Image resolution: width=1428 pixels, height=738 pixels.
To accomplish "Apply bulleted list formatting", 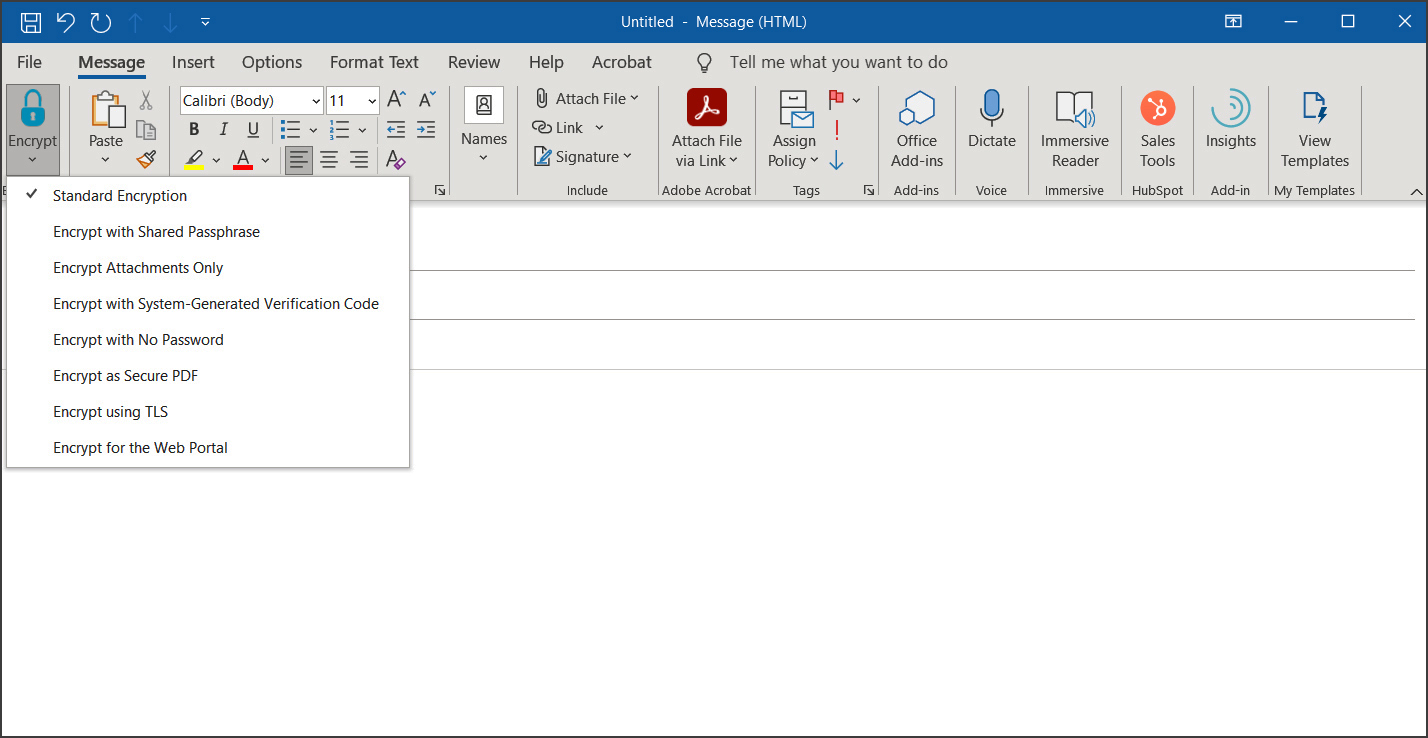I will pyautogui.click(x=290, y=130).
